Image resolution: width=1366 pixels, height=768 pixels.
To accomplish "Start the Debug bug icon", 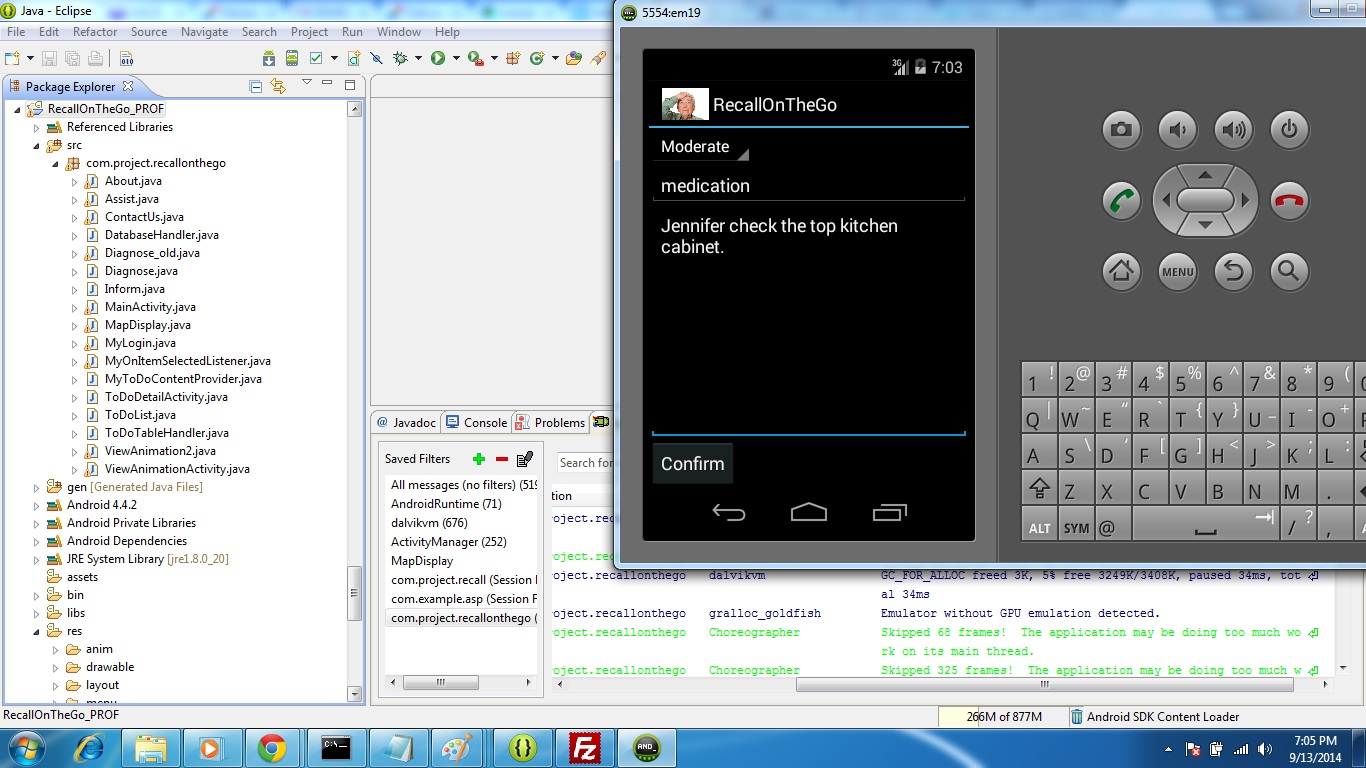I will pyautogui.click(x=400, y=58).
